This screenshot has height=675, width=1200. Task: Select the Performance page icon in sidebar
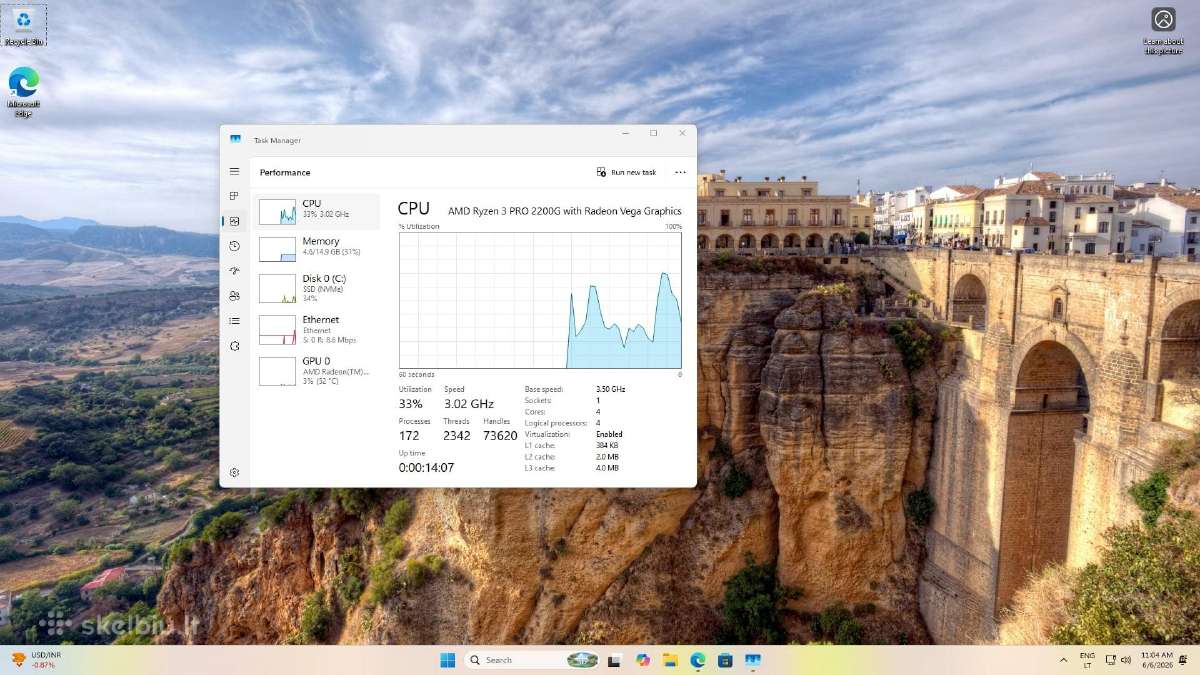tap(234, 221)
